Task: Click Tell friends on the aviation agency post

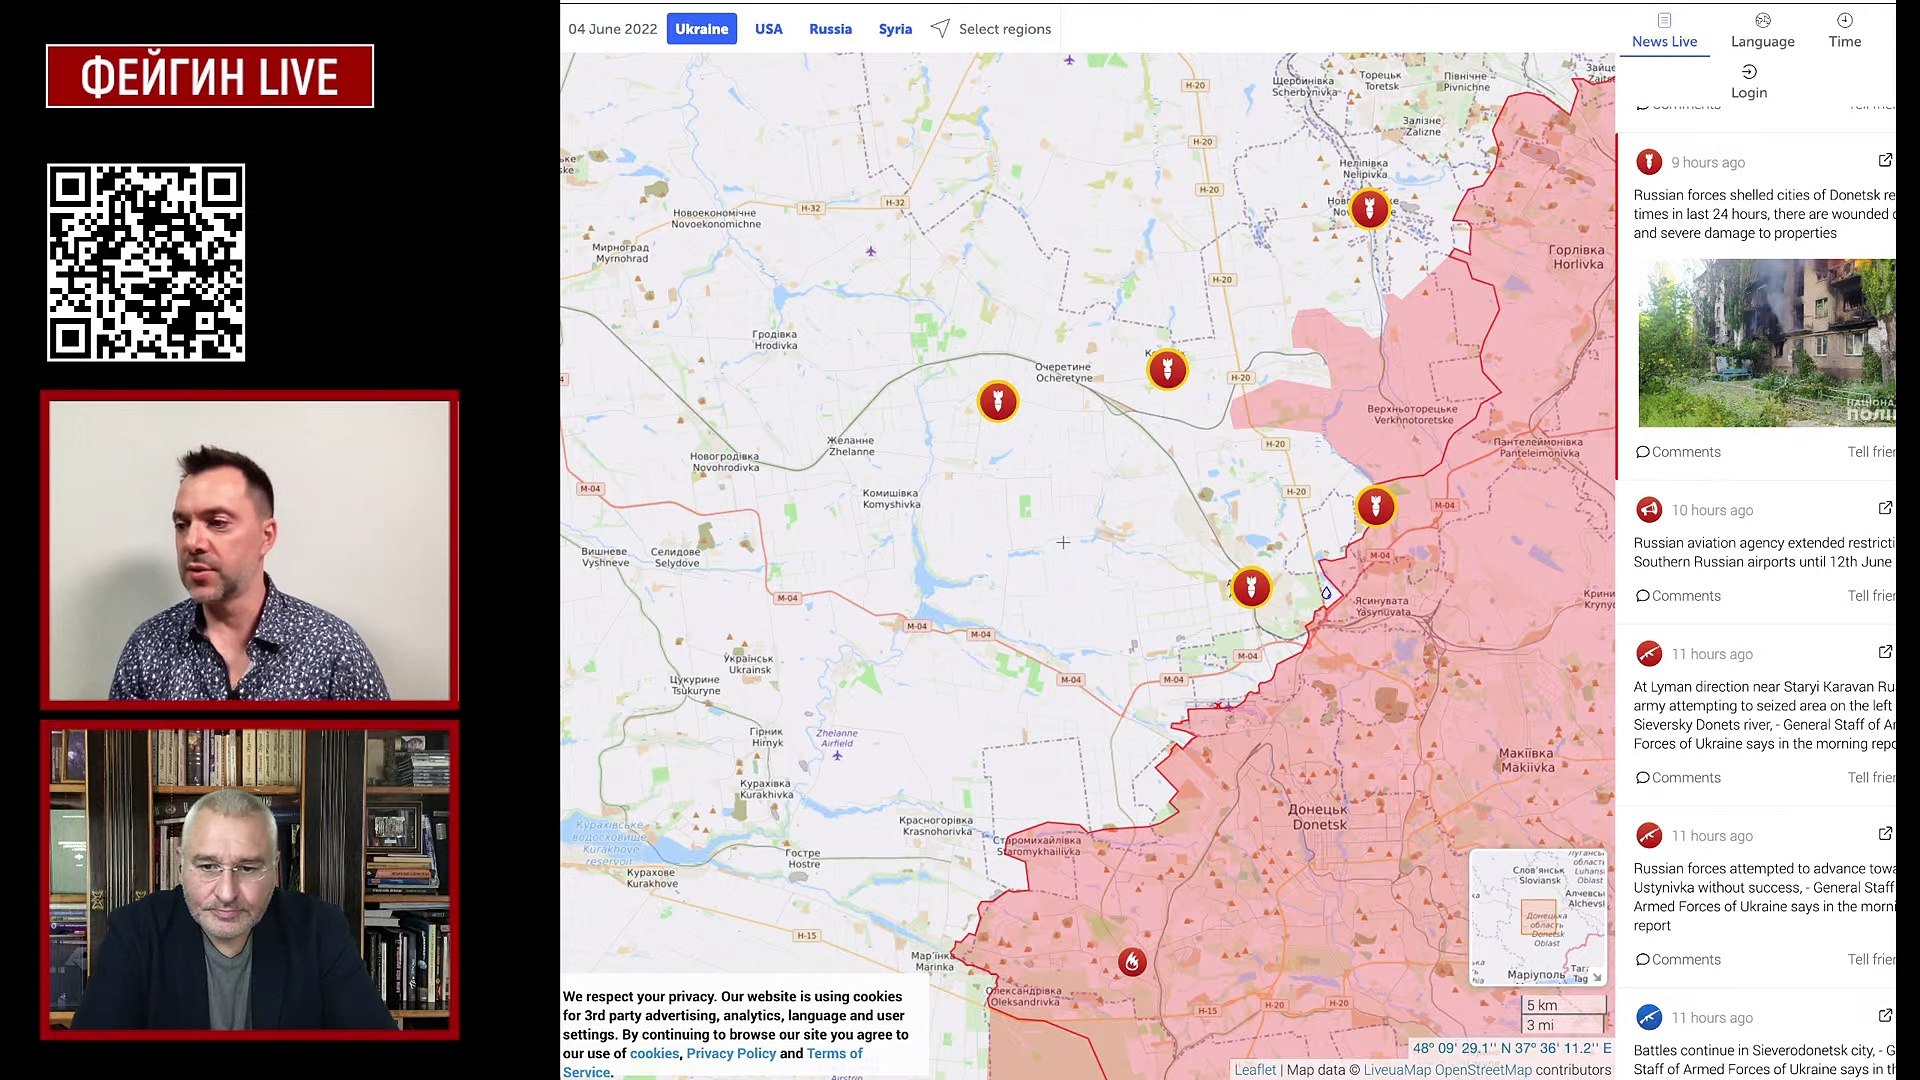Action: (1871, 596)
